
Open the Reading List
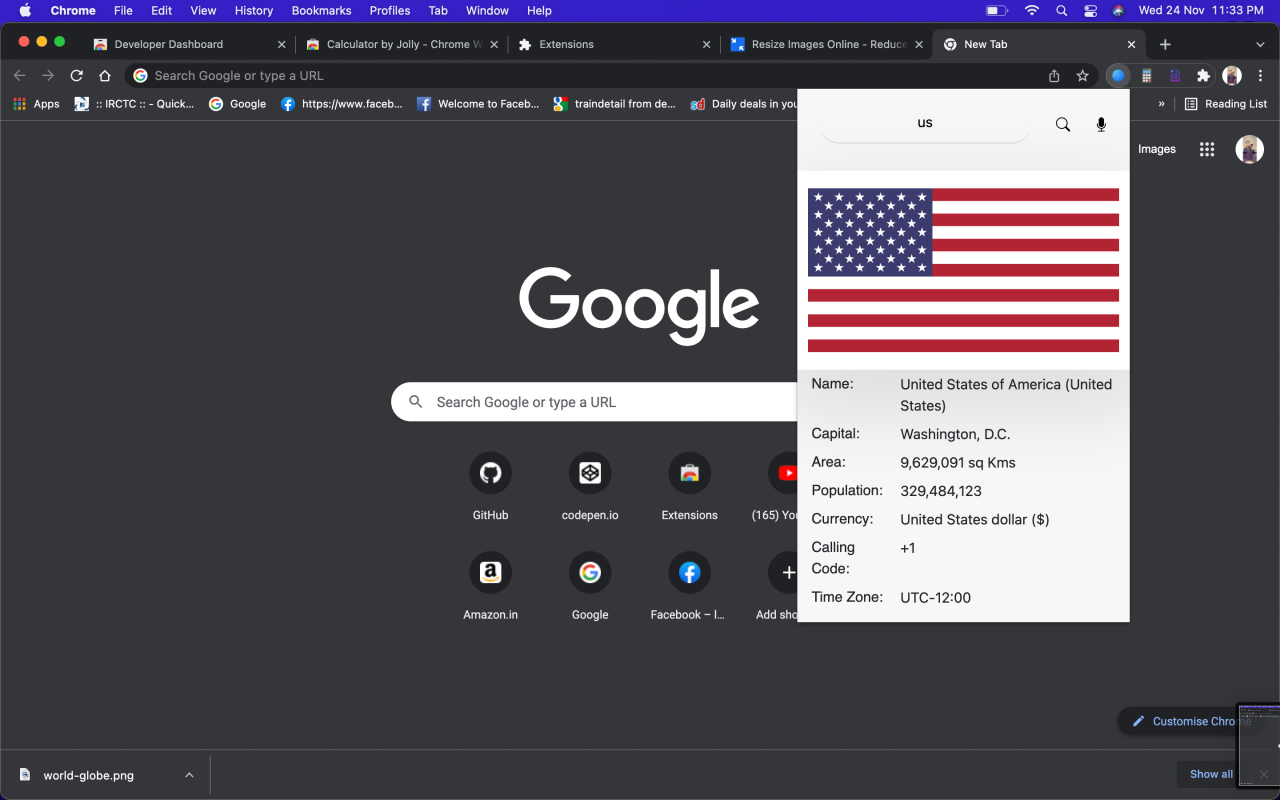pyautogui.click(x=1225, y=104)
